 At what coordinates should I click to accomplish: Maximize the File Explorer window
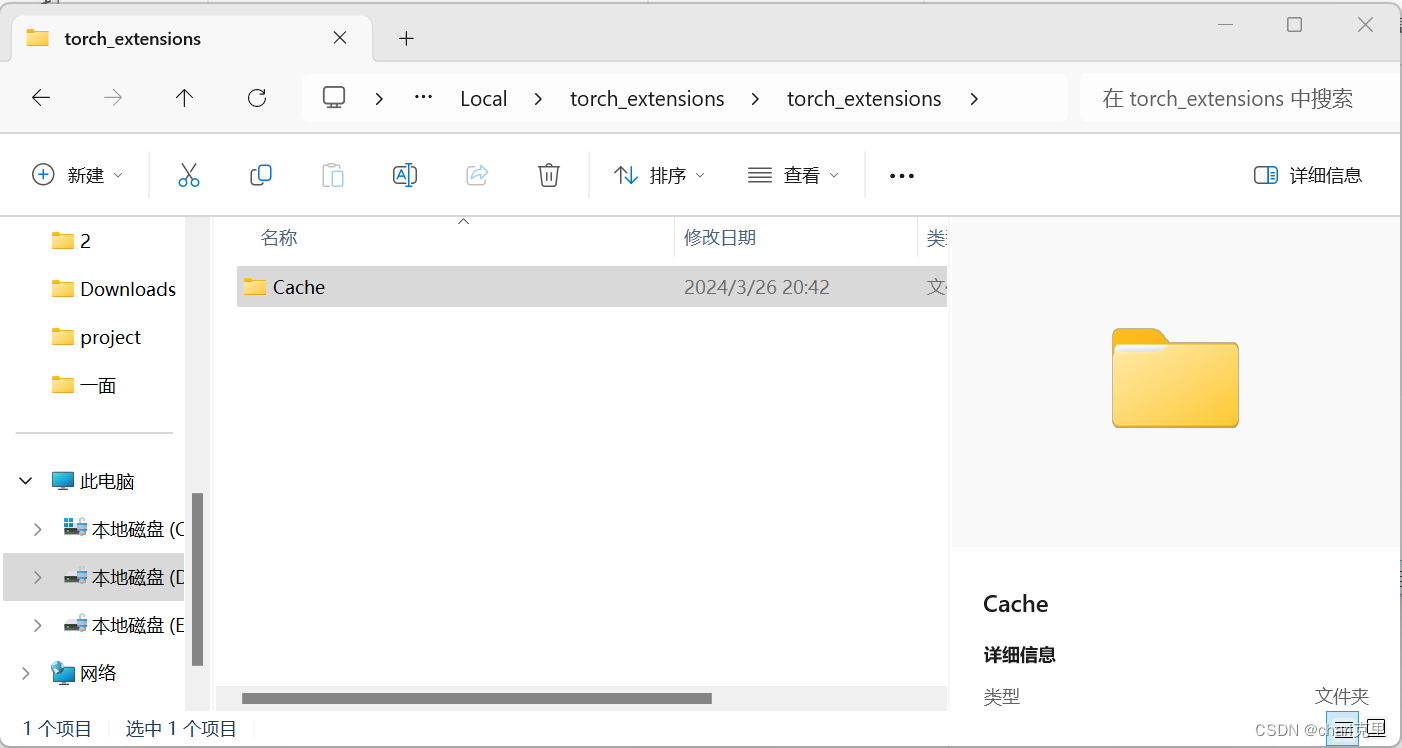(x=1294, y=25)
